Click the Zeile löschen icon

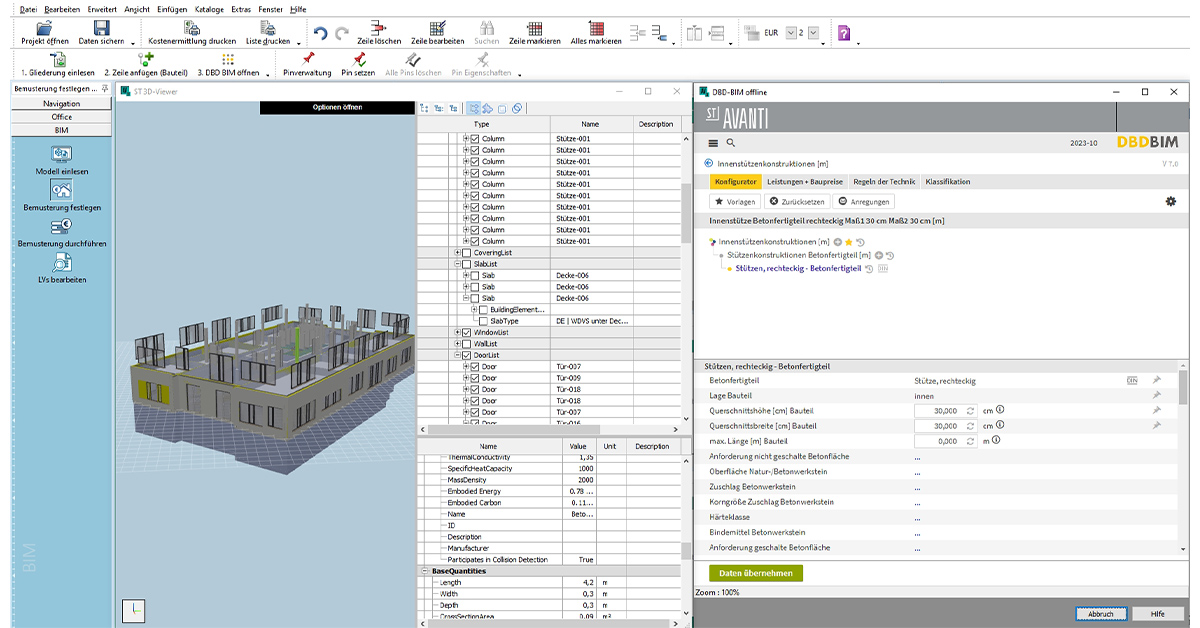point(379,27)
